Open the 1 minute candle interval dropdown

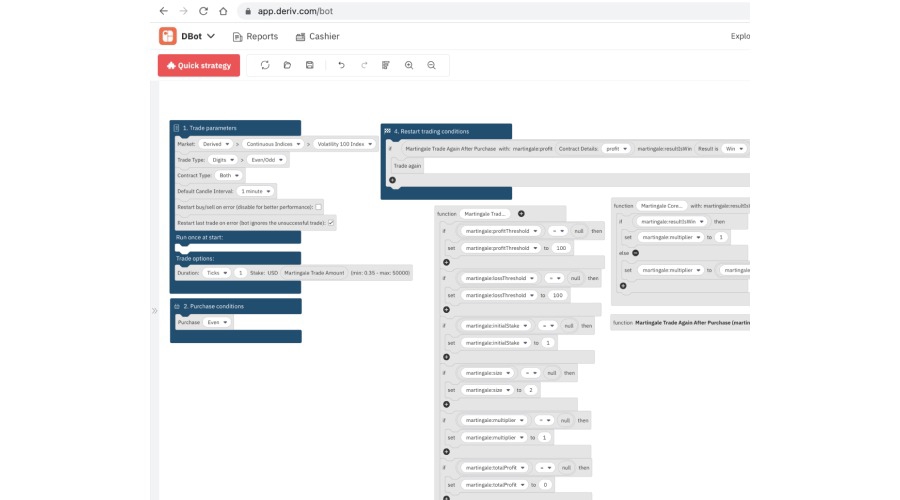[255, 191]
